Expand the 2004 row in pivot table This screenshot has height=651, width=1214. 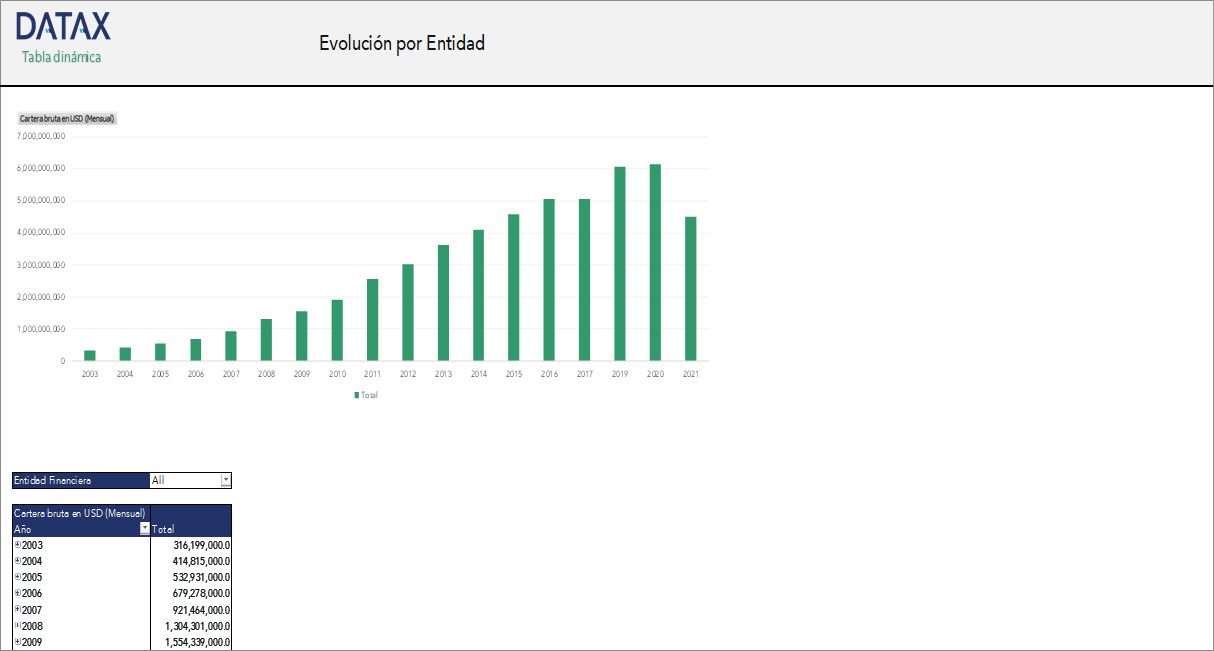pyautogui.click(x=17, y=561)
